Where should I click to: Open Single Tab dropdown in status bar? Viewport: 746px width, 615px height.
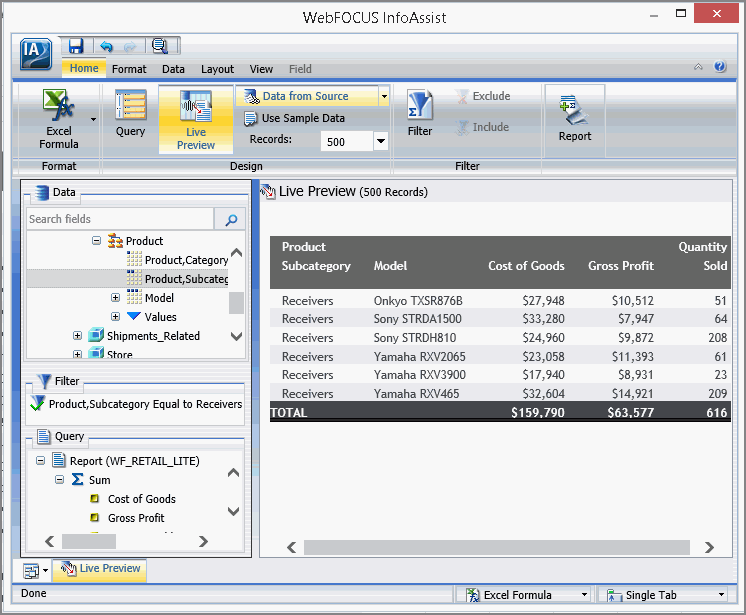[x=721, y=595]
